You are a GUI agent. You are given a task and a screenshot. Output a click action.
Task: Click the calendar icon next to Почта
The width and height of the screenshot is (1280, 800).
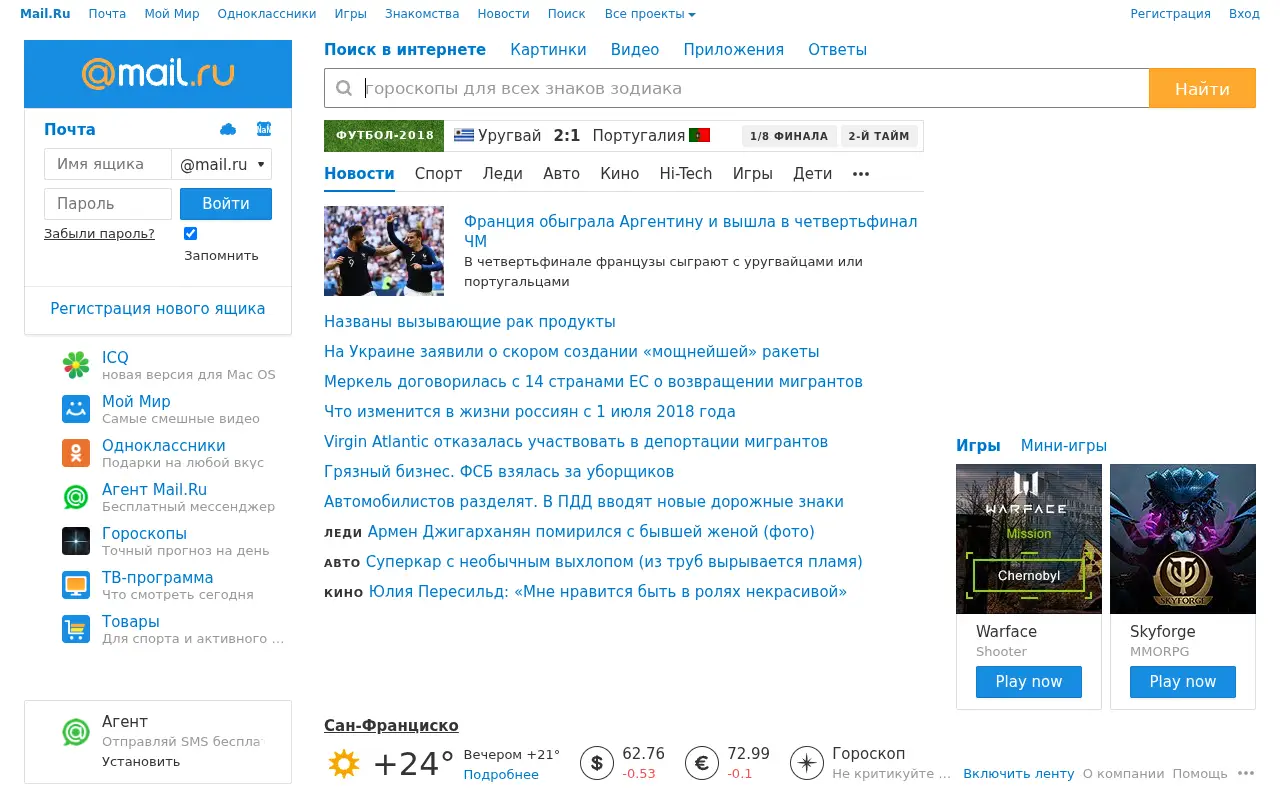coord(264,129)
